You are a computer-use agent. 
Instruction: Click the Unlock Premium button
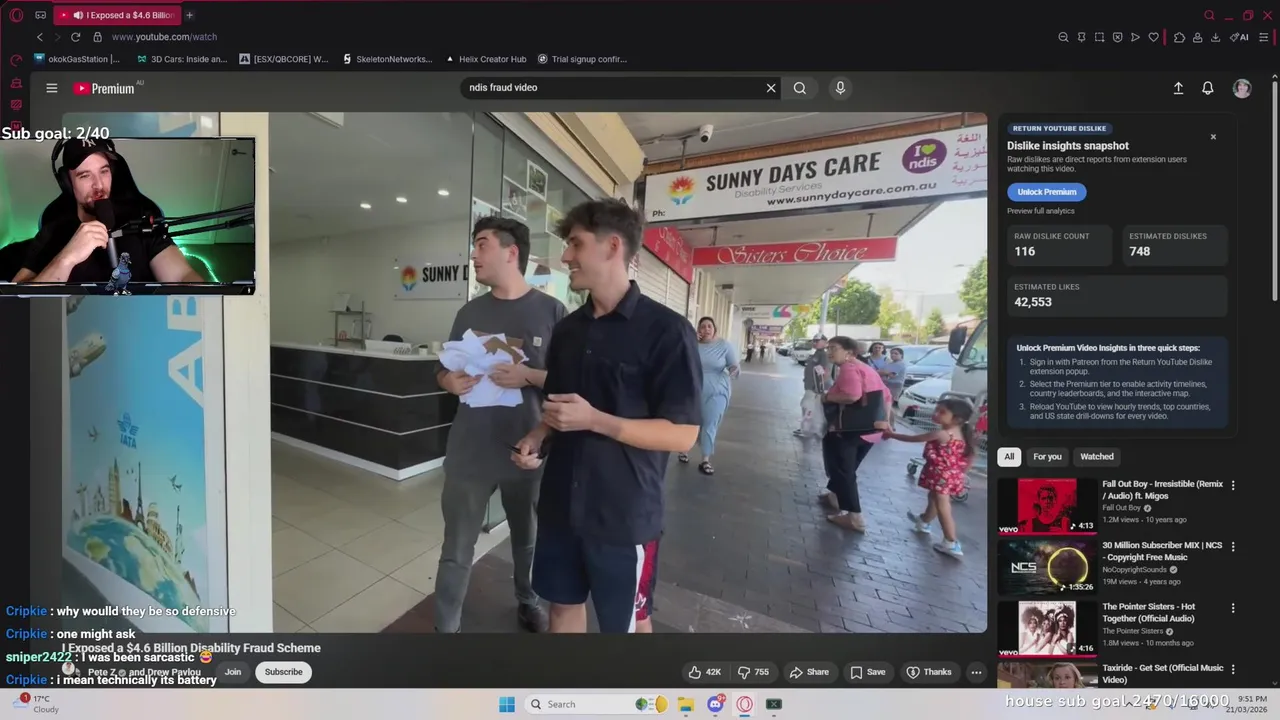pos(1047,192)
